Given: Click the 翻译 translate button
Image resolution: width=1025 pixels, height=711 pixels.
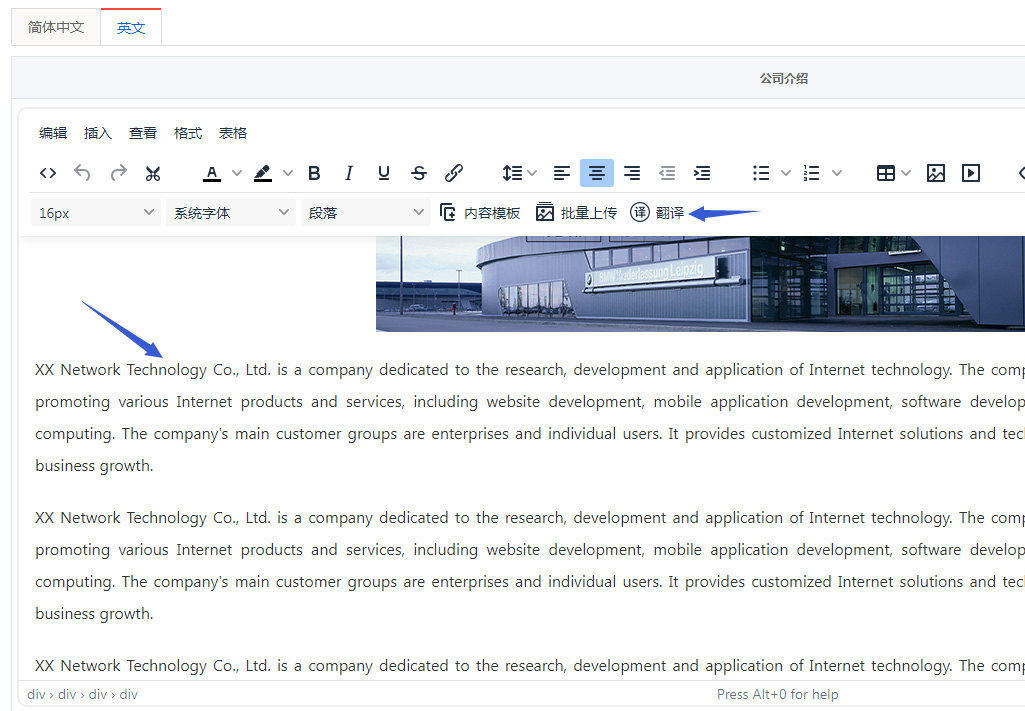Looking at the screenshot, I should point(657,212).
